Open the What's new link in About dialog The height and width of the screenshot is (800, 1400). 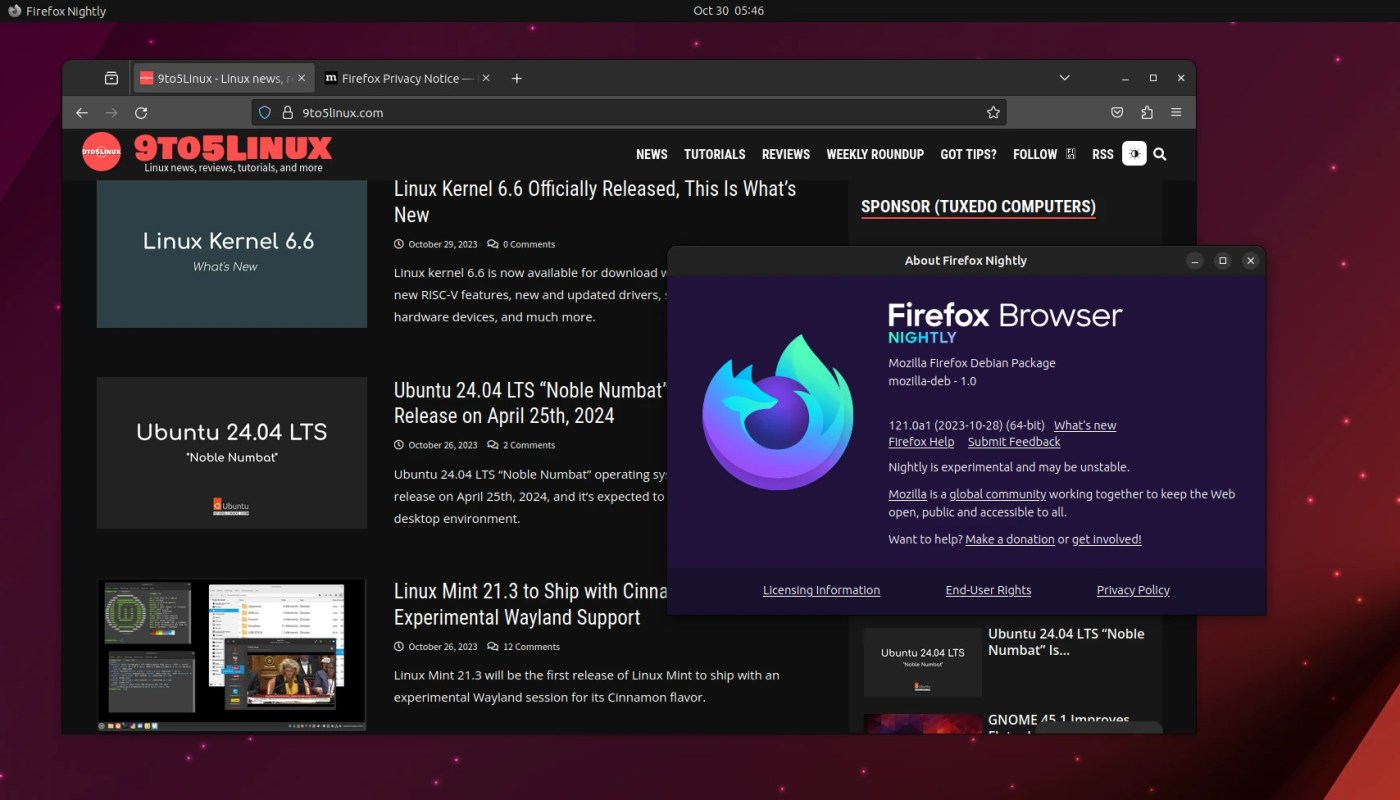pos(1085,425)
